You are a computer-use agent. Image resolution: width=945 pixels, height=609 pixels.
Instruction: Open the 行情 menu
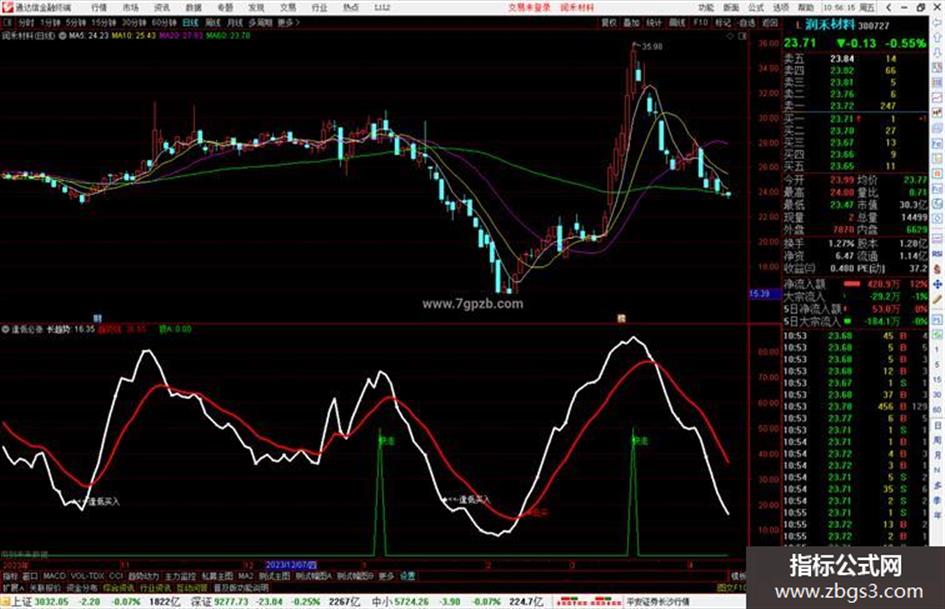[x=98, y=8]
